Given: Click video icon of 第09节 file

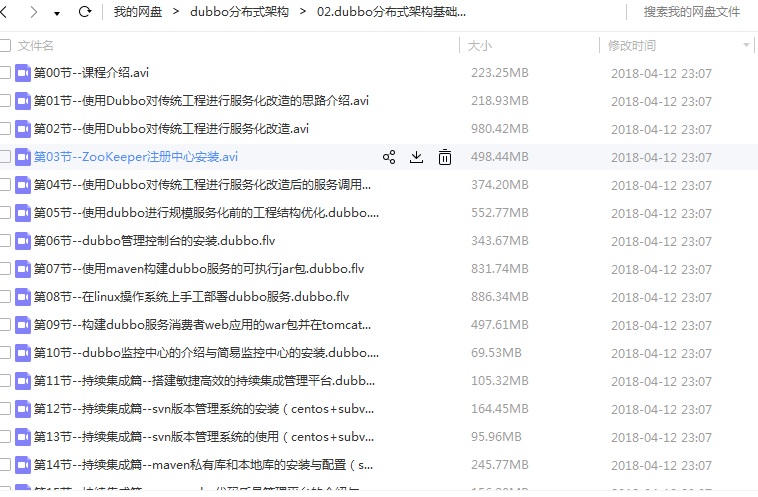Looking at the screenshot, I should click(23, 325).
